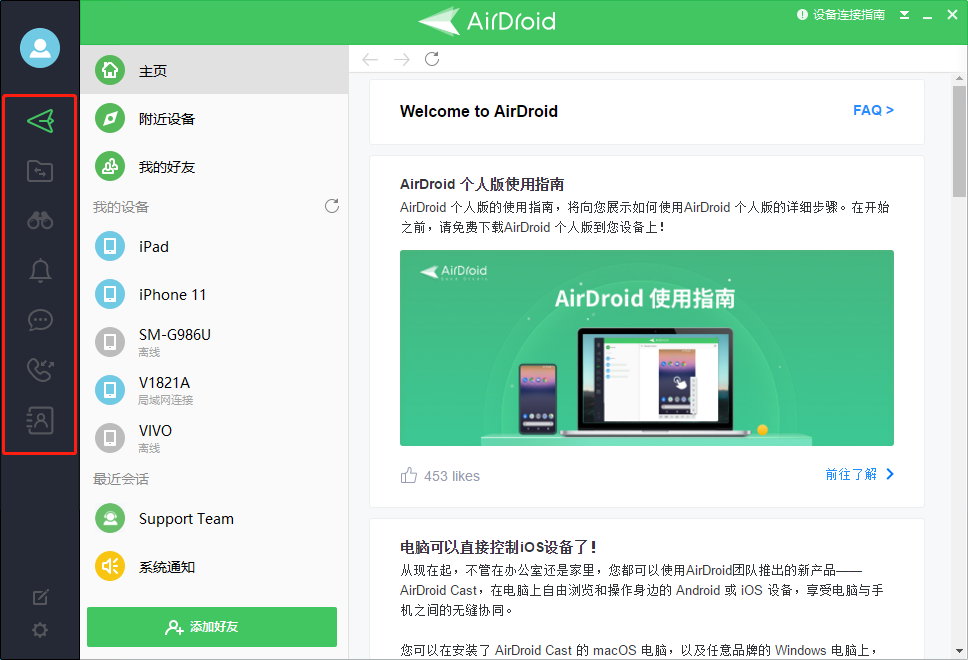968x660 pixels.
Task: Like the guide with thumbs-up icon
Action: (409, 475)
